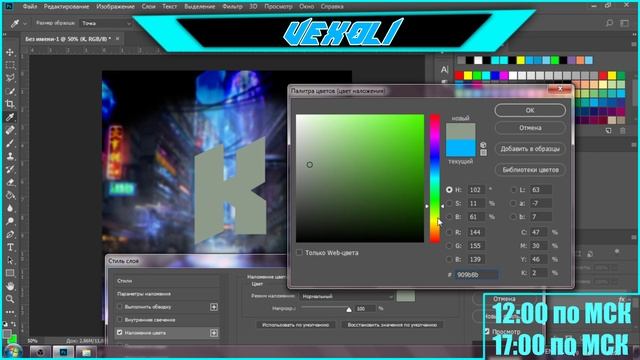Select the L lightness radio button
This screenshot has height=360, width=640.
[x=513, y=190]
